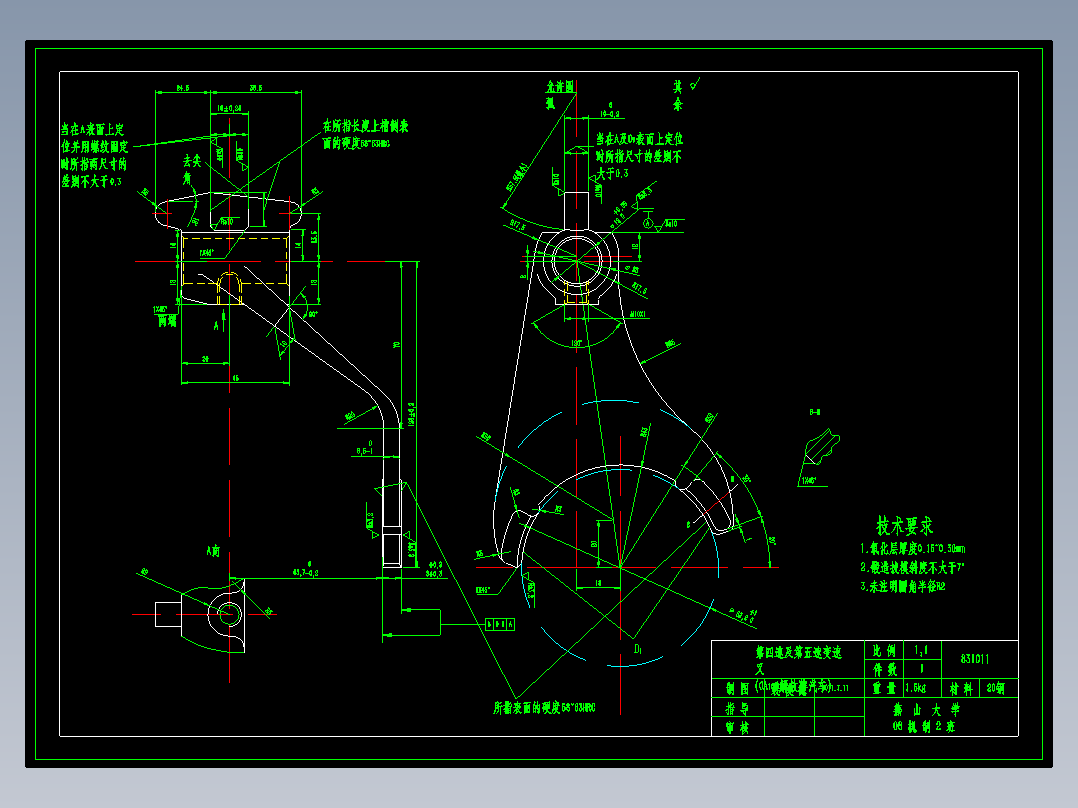Pick the B-B hatched section view
Viewport: 1078px width, 808px height.
[822, 446]
